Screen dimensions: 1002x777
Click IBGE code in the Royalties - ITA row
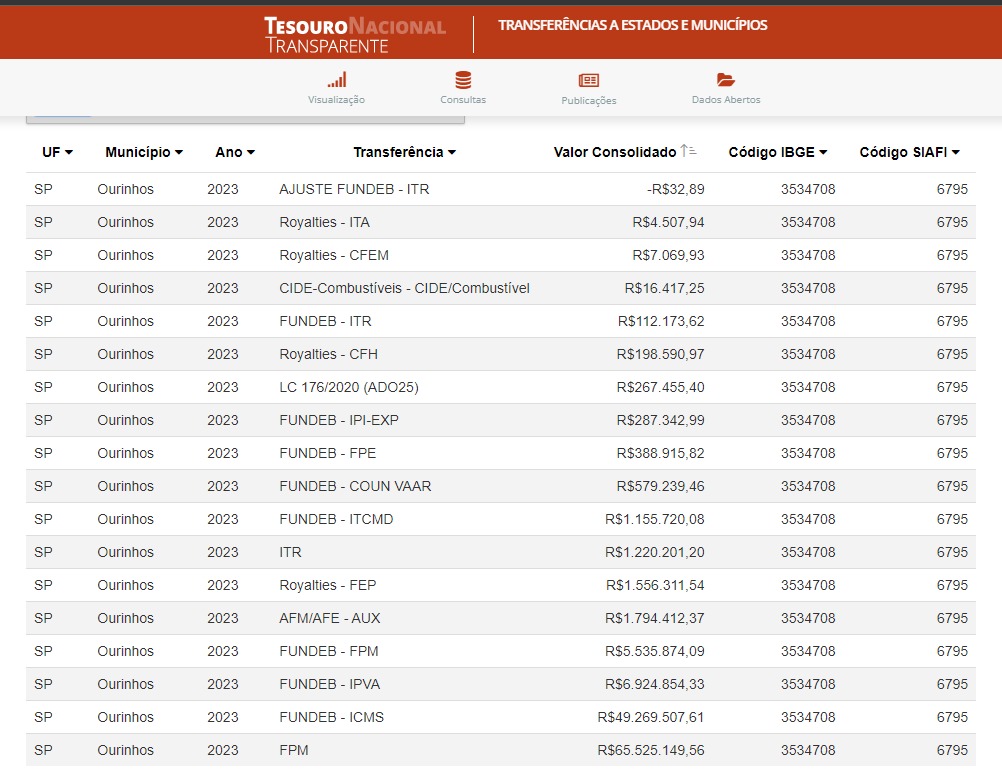(808, 222)
